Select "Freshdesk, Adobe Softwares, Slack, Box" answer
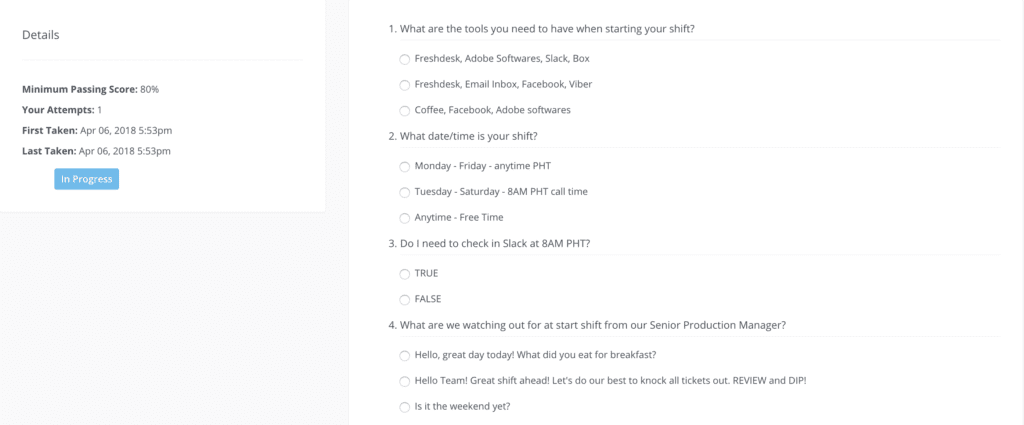 pyautogui.click(x=404, y=59)
